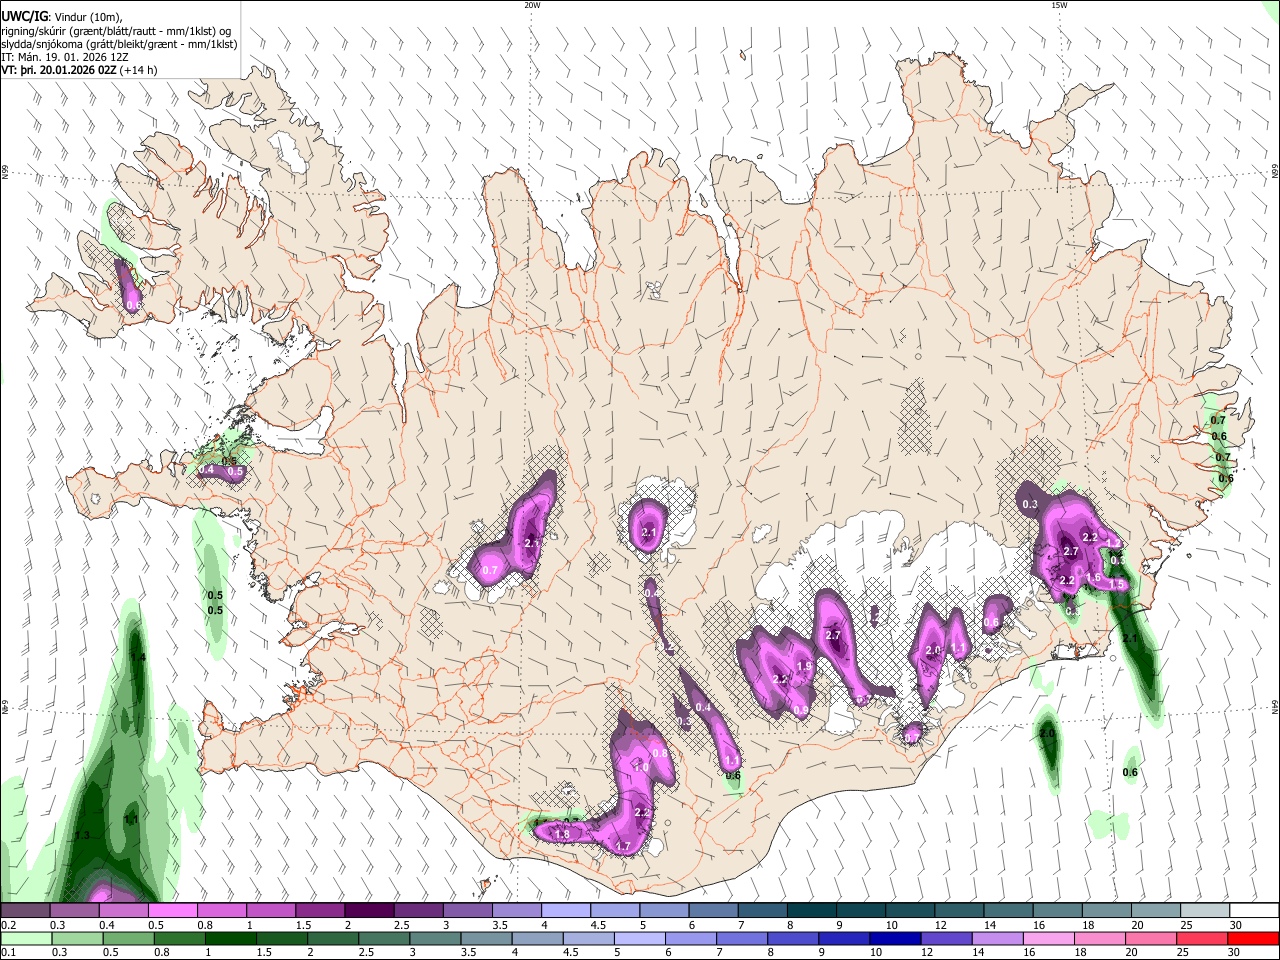Select the '1.7' snow value label
The width and height of the screenshot is (1280, 960).
(x=623, y=847)
